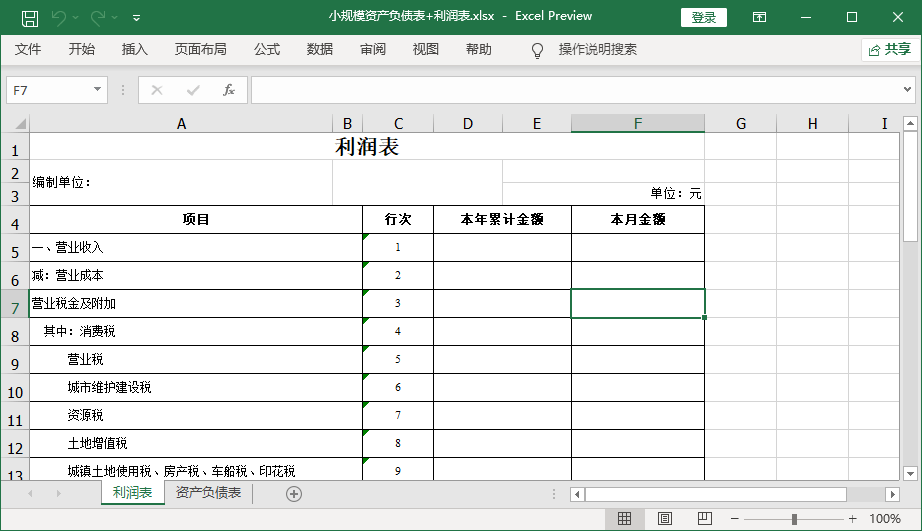The width and height of the screenshot is (922, 531).
Task: Open the 插入 ribbon tab
Action: [x=134, y=49]
